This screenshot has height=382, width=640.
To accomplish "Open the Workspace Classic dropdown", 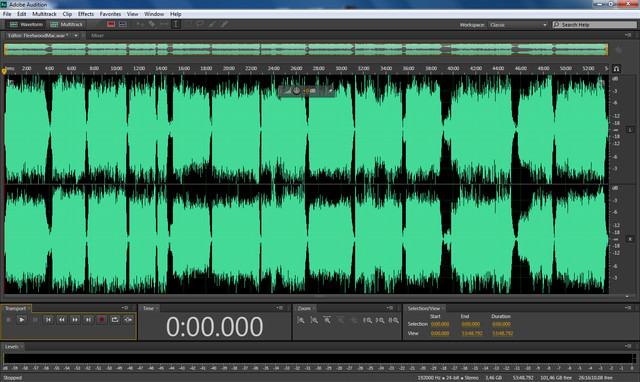I will [x=518, y=25].
